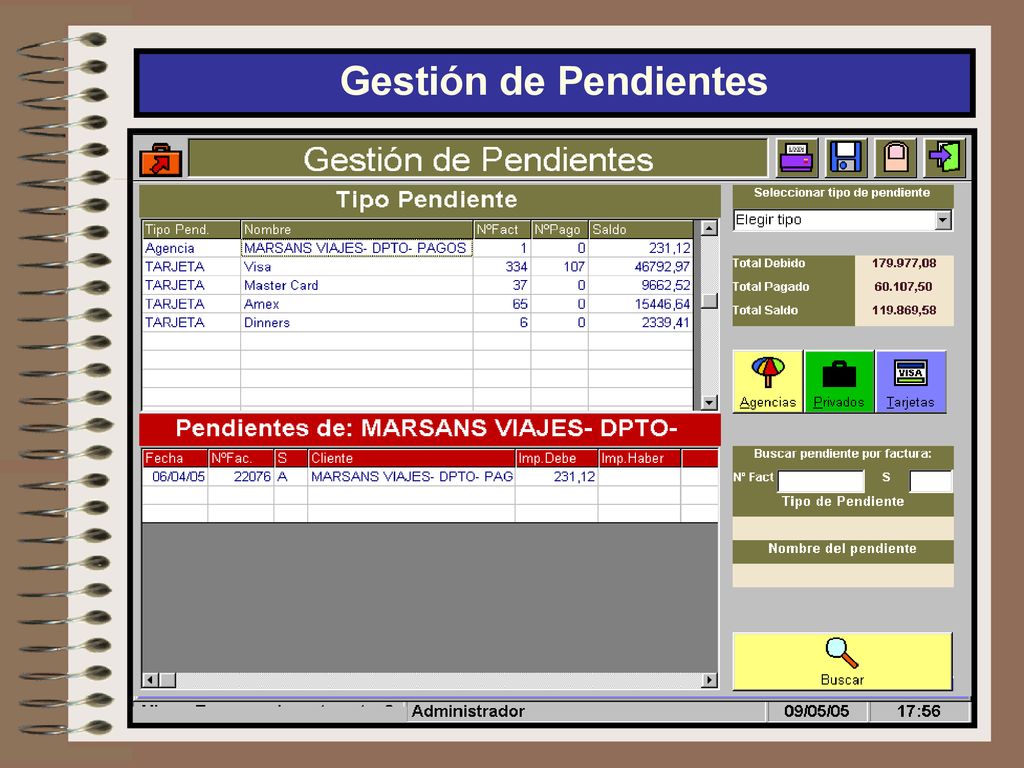Click the Nº Fact search field
Image resolution: width=1024 pixels, height=768 pixels.
(821, 481)
